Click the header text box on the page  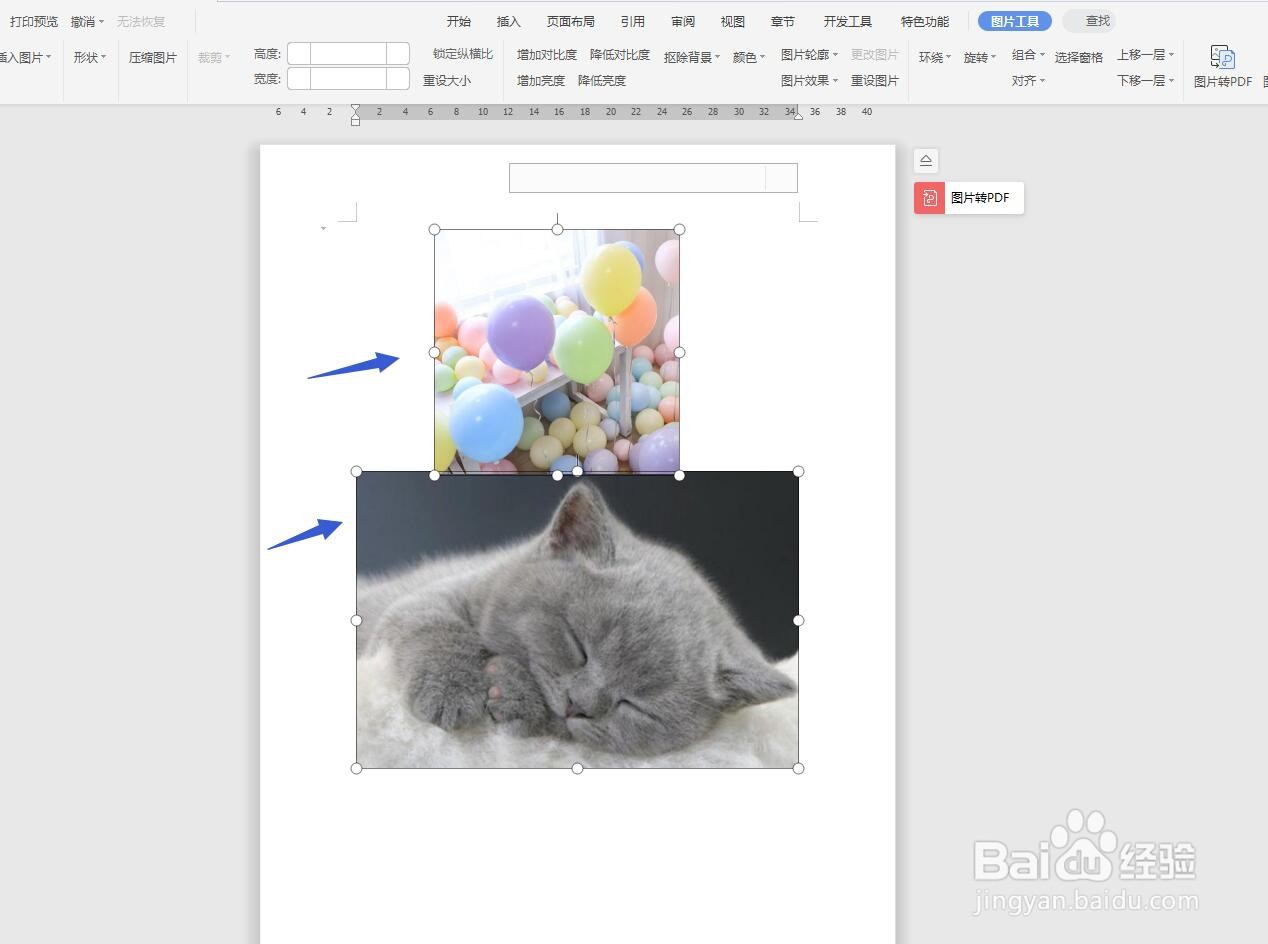pos(653,178)
